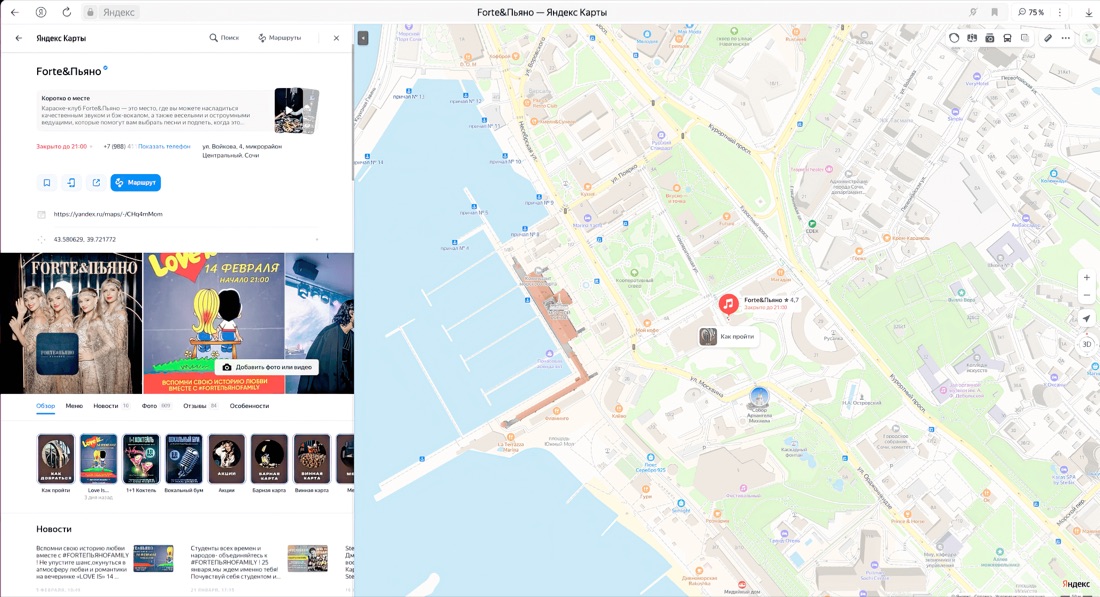This screenshot has width=1100, height=597.
Task: Toggle the public transport bus icon
Action: [x=1007, y=38]
